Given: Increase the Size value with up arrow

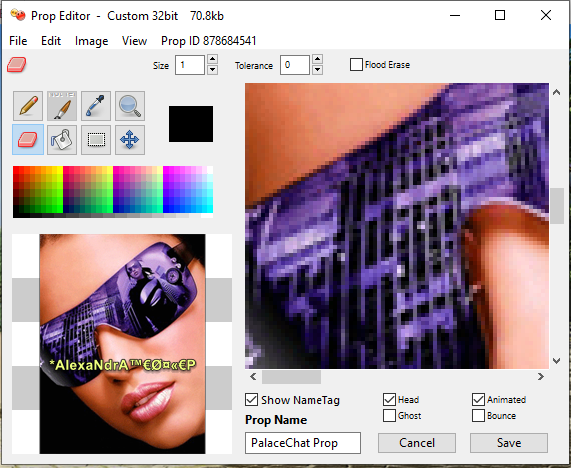Looking at the screenshot, I should (x=212, y=59).
